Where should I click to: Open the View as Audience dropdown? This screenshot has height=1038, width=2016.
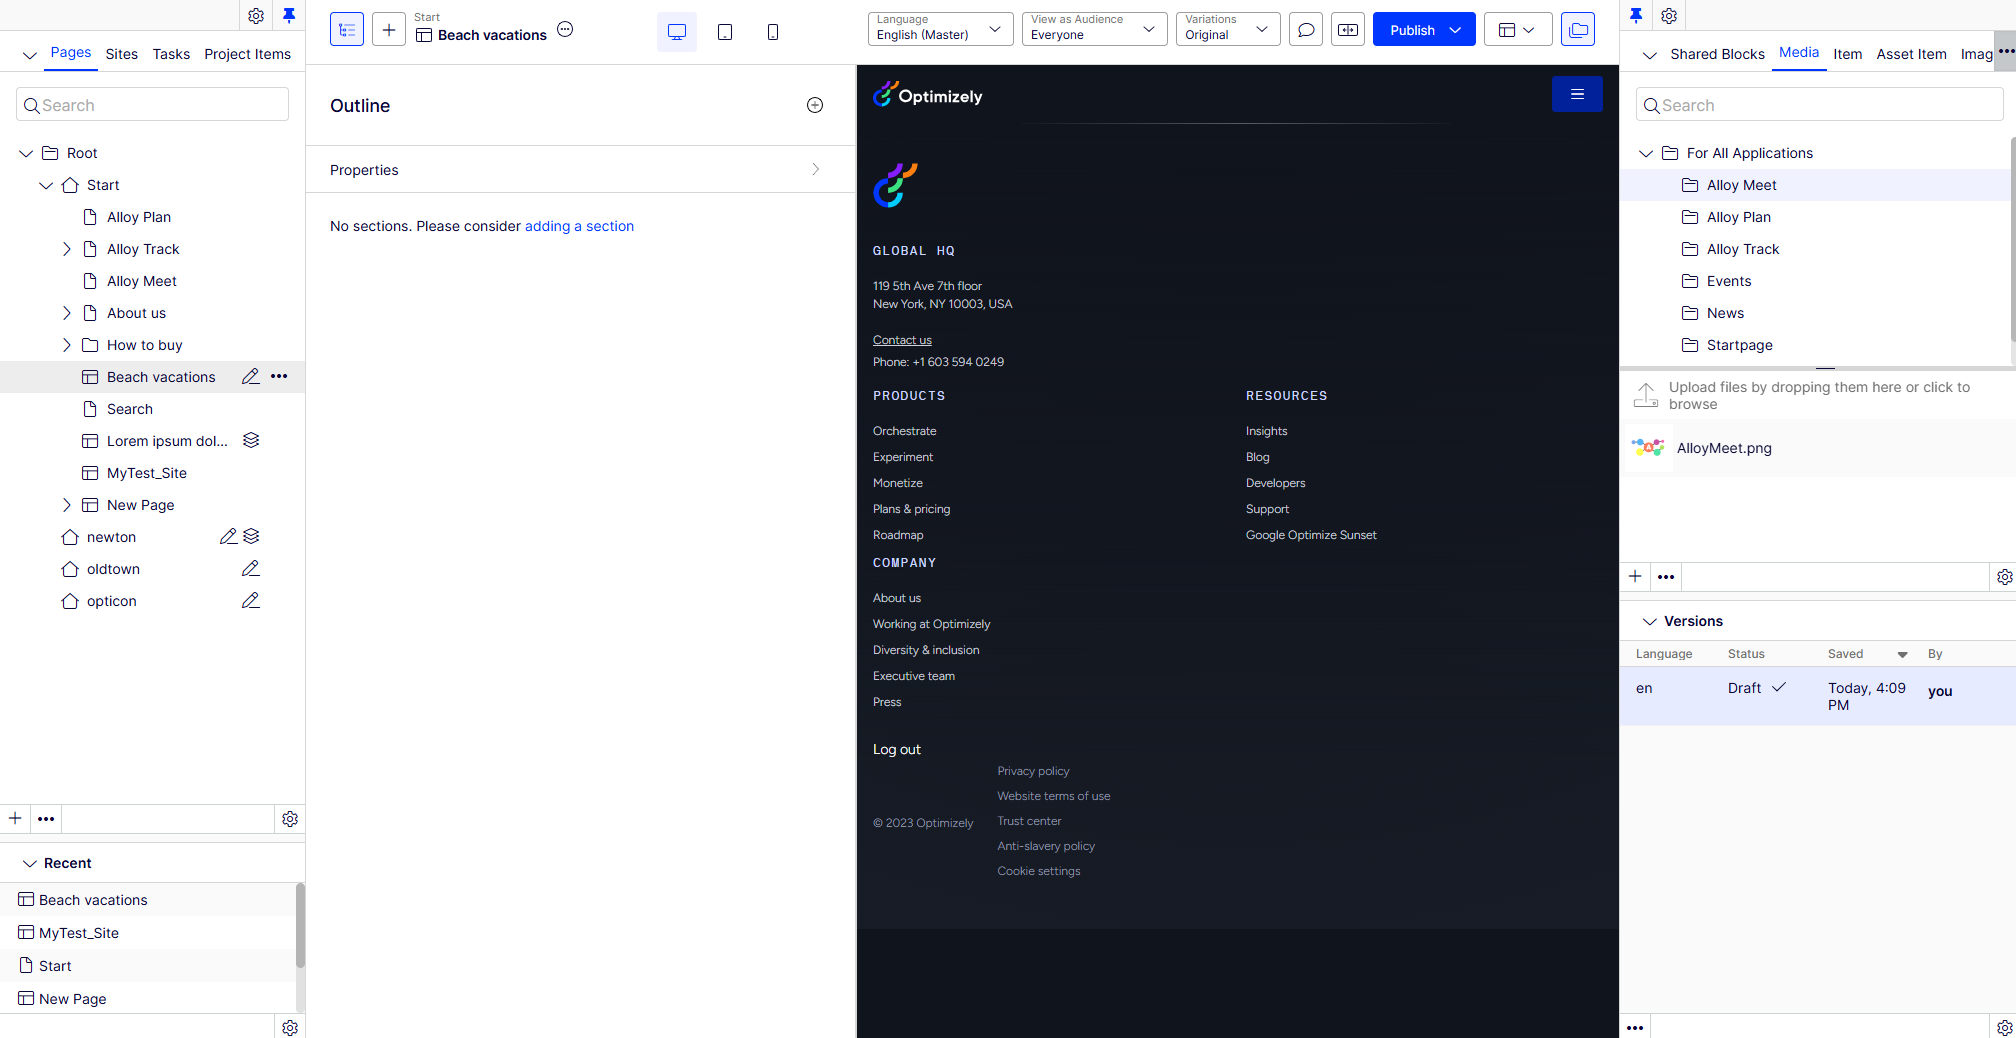[1094, 29]
